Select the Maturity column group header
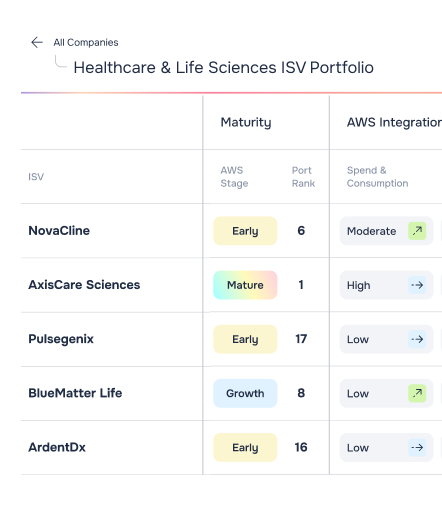Viewport: 442px width, 505px height. point(246,122)
